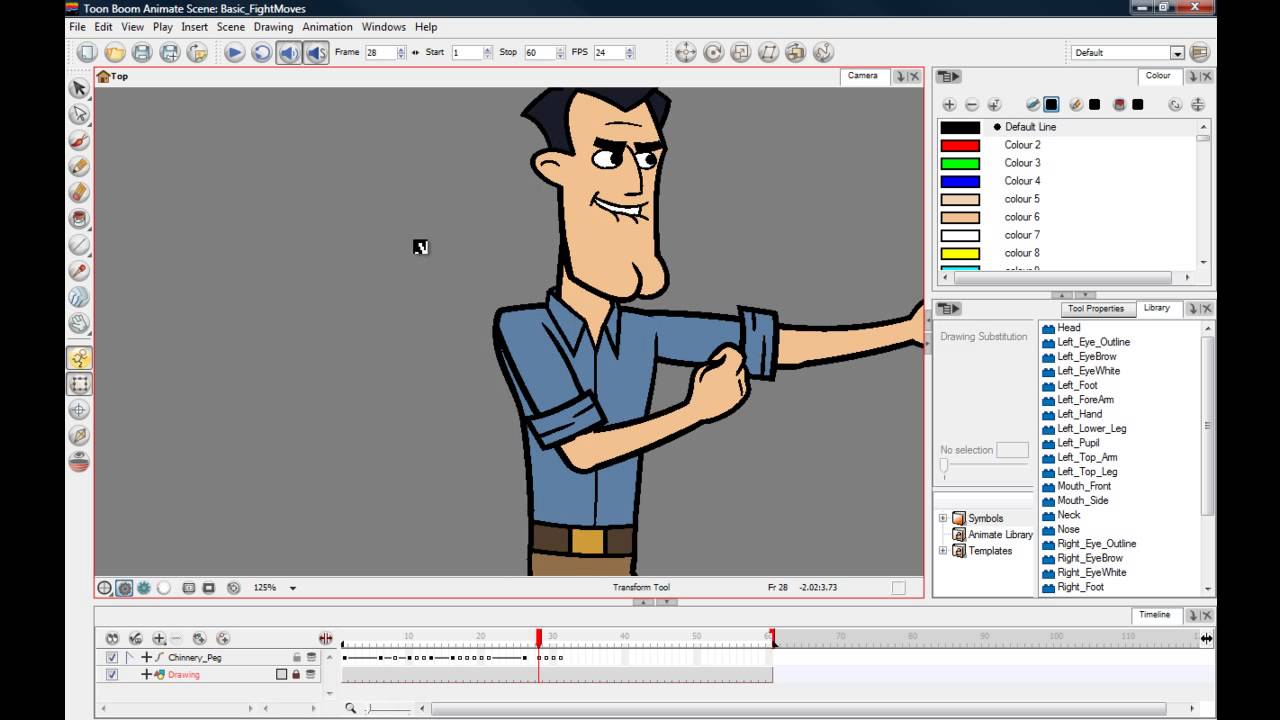Toggle the Sound scrubbing icon
1280x720 pixels.
click(x=316, y=53)
